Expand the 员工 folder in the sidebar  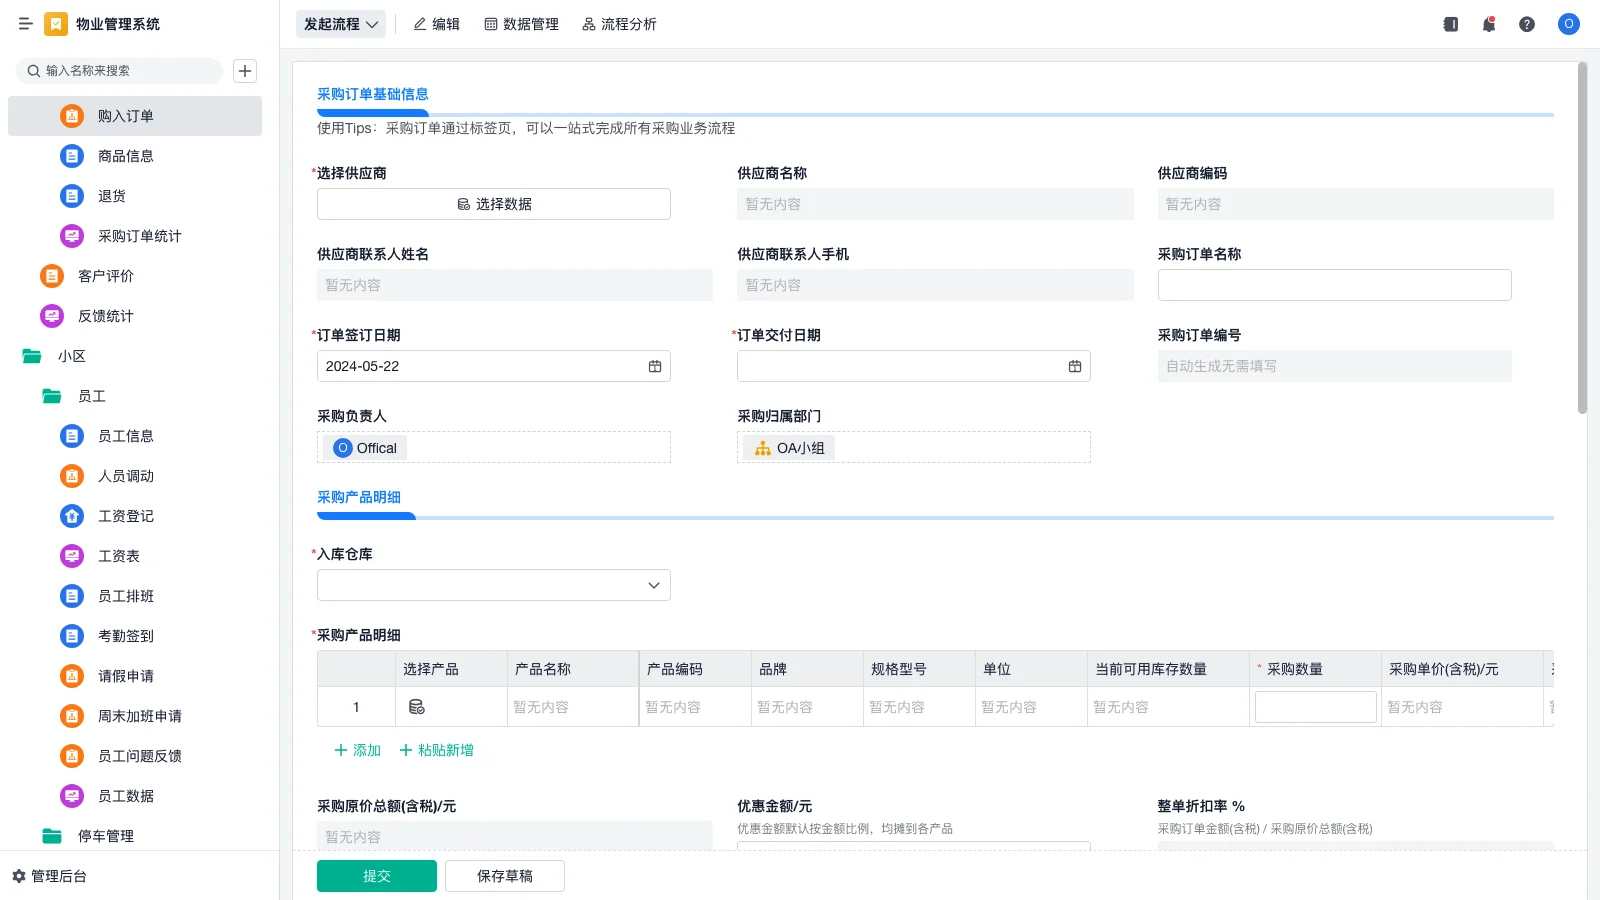tap(91, 396)
